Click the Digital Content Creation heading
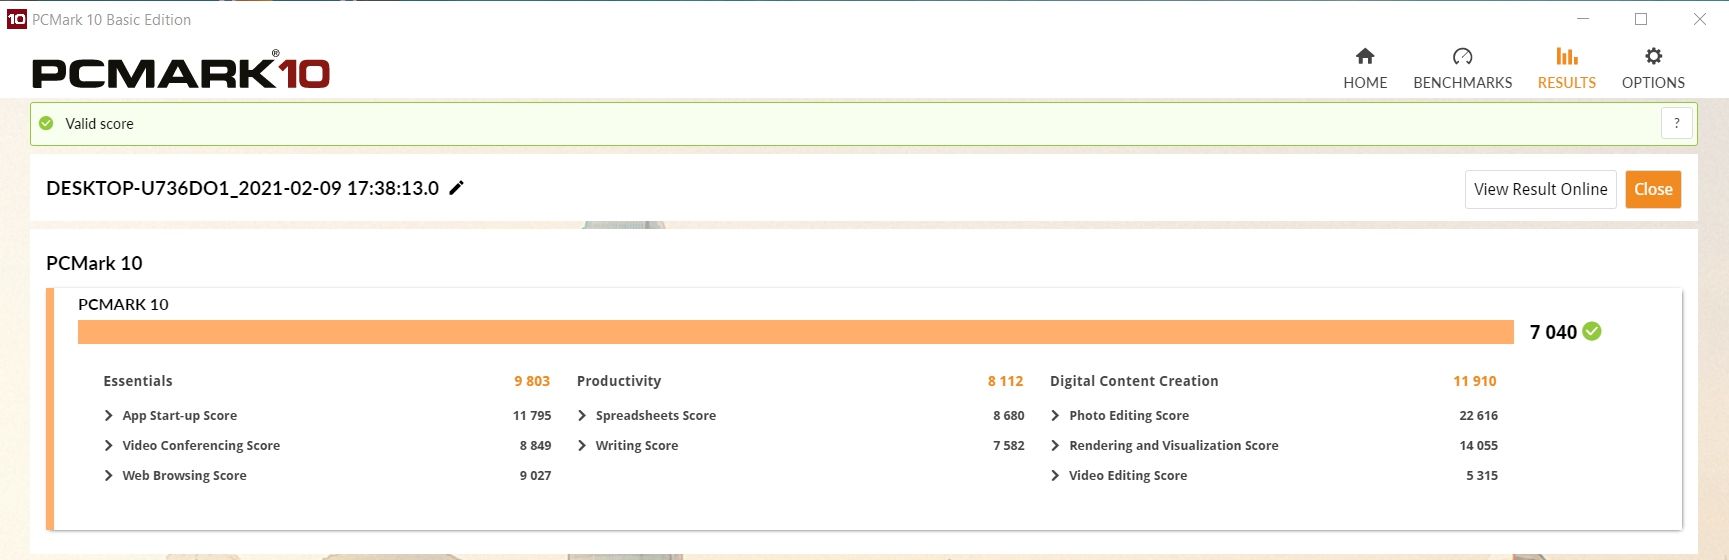 (x=1134, y=381)
